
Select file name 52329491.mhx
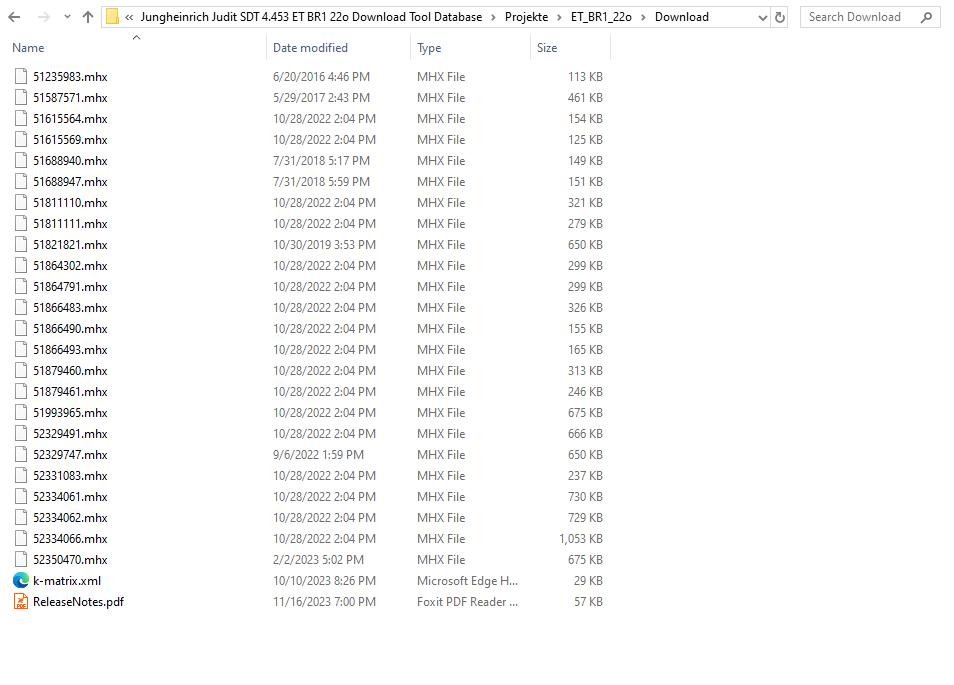(x=70, y=434)
